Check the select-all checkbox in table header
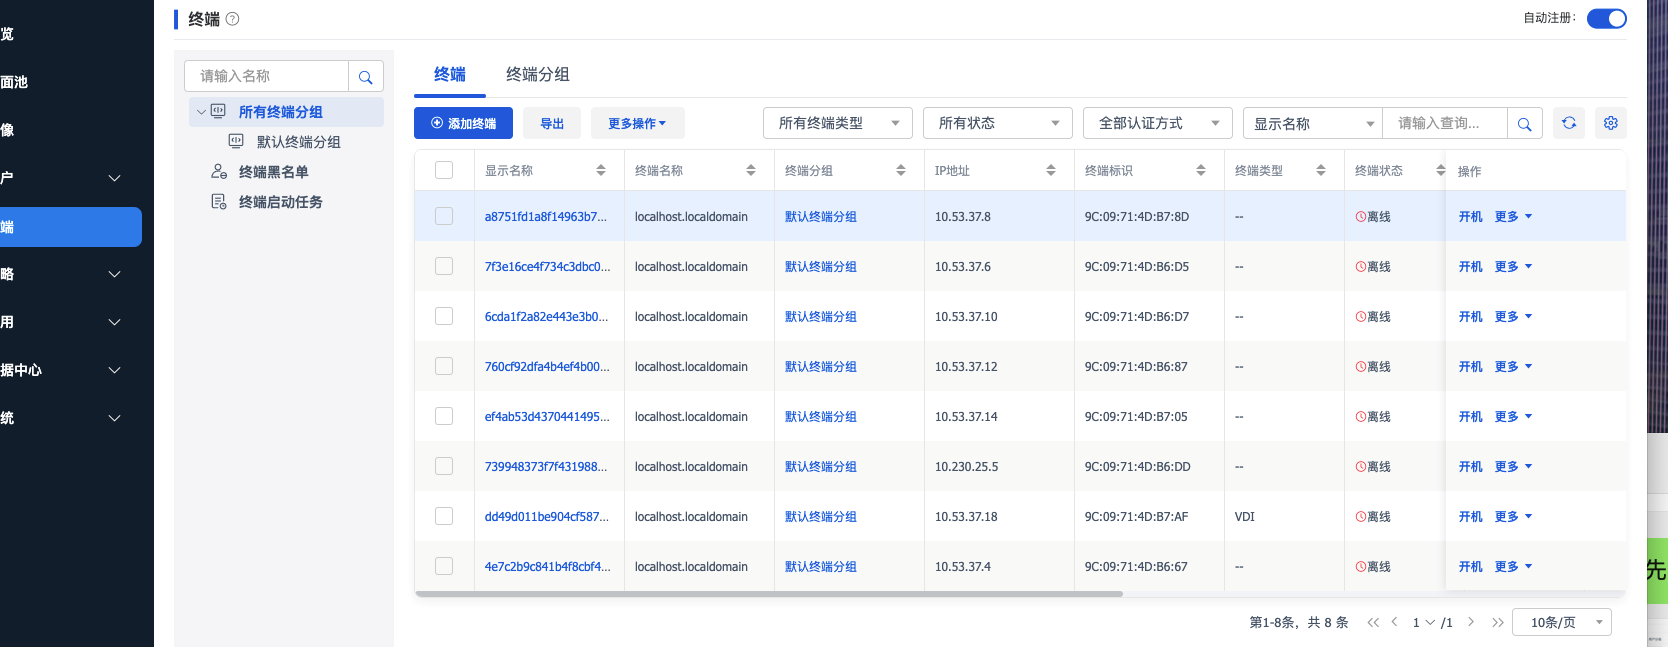Viewport: 1668px width, 647px height. (x=444, y=170)
